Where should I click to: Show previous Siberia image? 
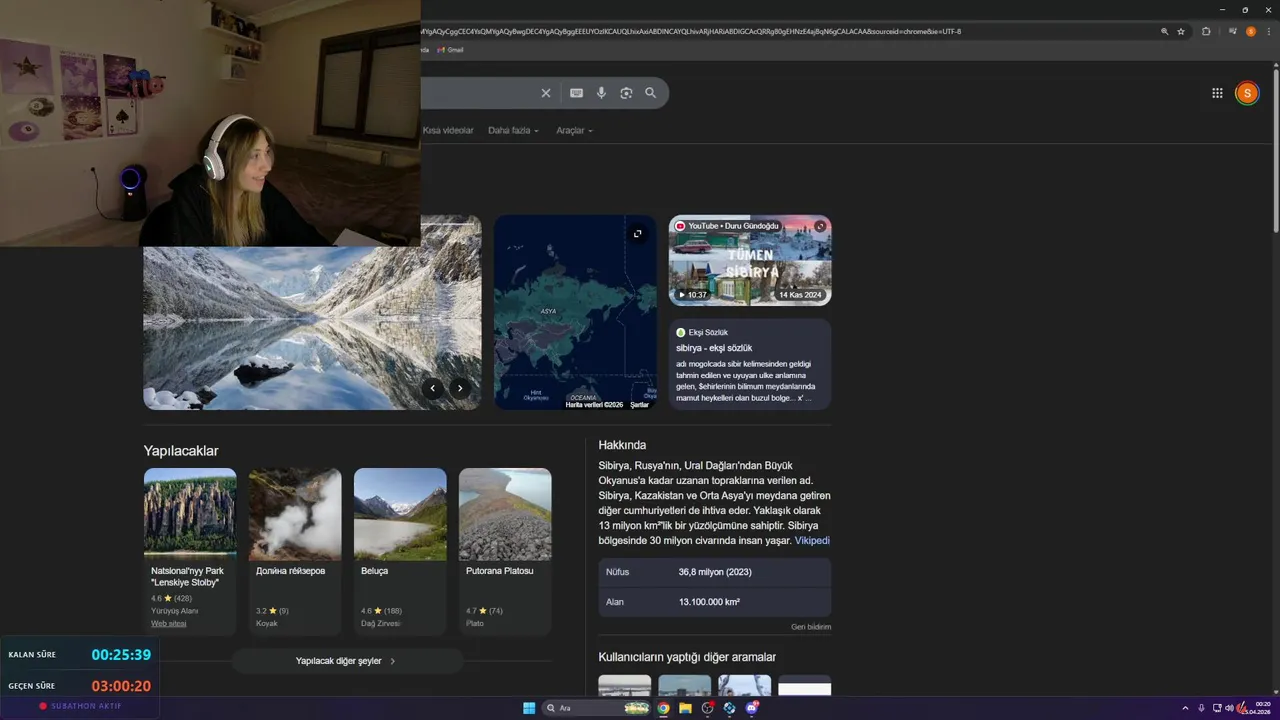coord(432,388)
